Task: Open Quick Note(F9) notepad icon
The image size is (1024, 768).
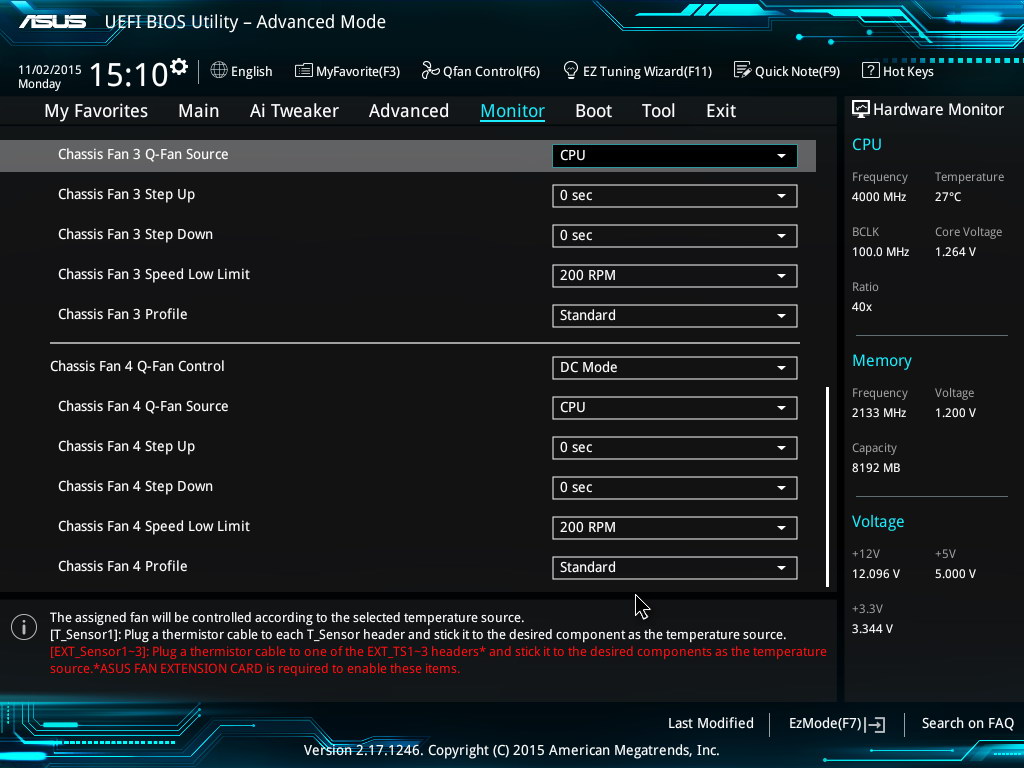Action: [742, 71]
